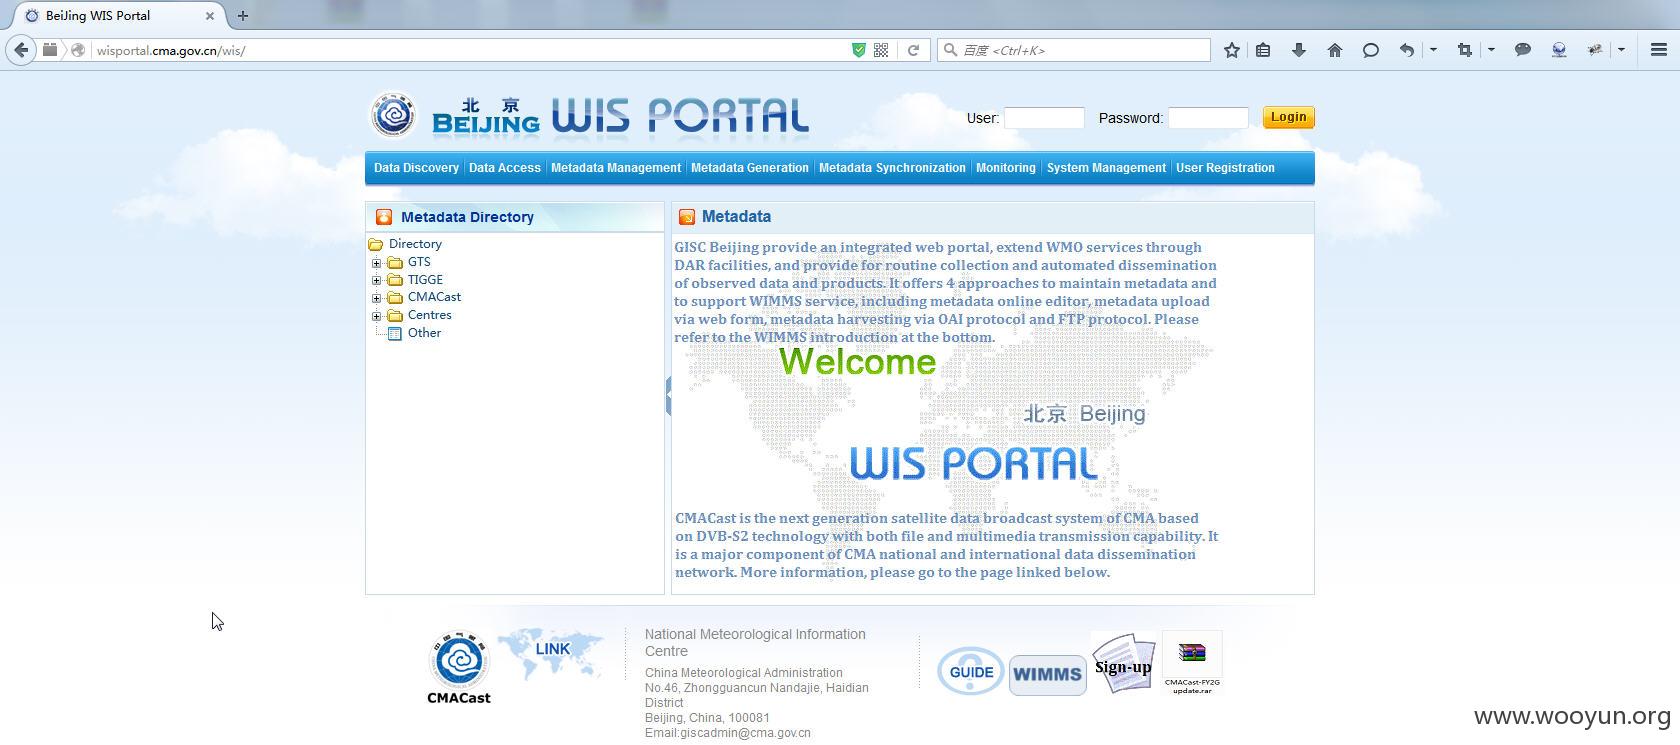Select the Centres tree item label

[x=429, y=315]
